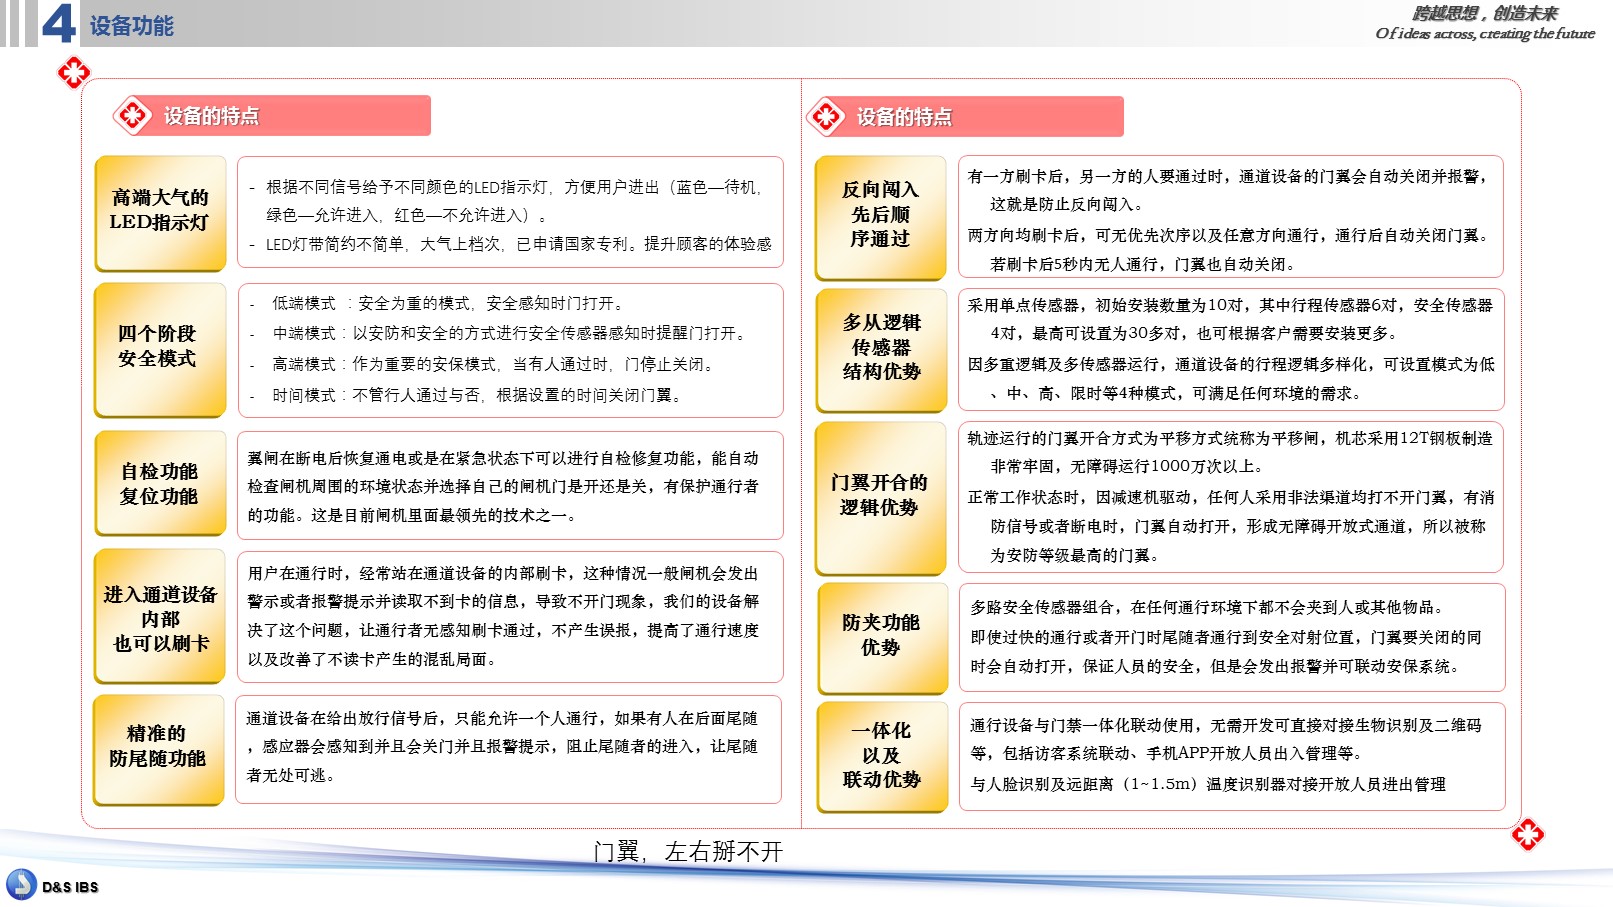Click the text 有一方刷卡后，另一方的人要通过时

coord(1229,190)
